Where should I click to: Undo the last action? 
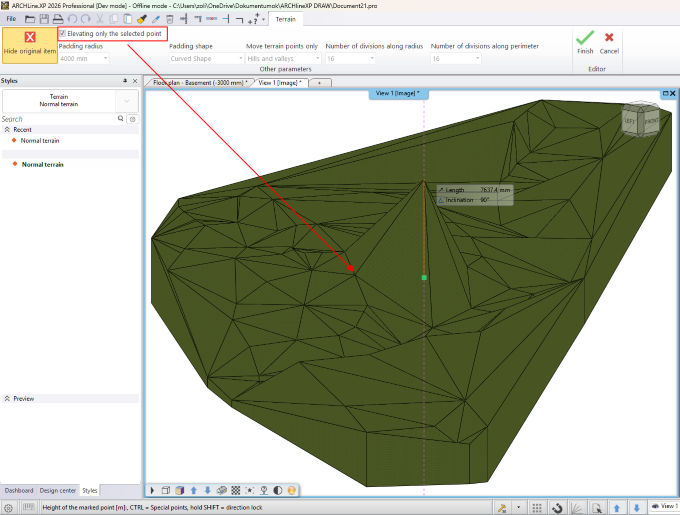[72, 19]
